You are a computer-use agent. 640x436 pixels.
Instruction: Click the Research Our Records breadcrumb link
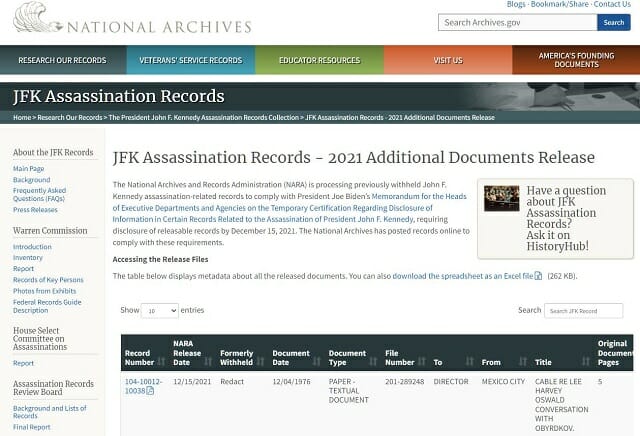[x=70, y=118]
